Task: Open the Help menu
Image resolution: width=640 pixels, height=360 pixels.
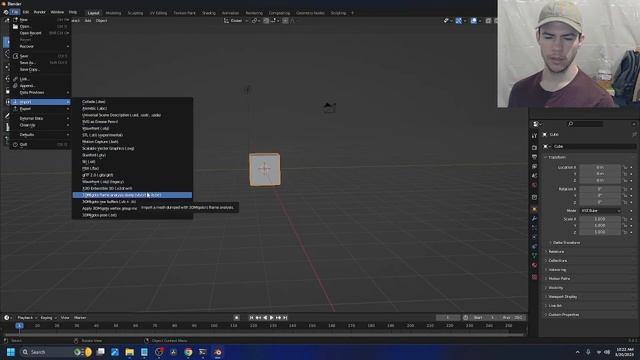Action: tap(73, 12)
